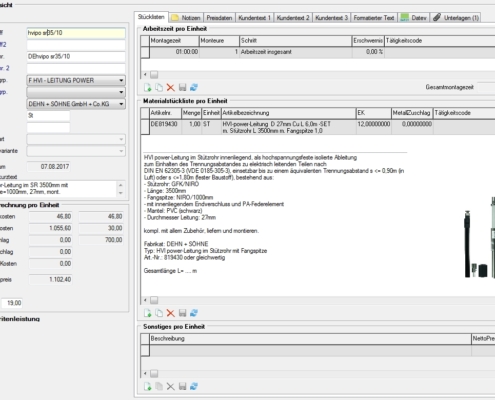
Task: Save icon in Arbeitszeit pro Einheit toolbar
Action: (182, 88)
